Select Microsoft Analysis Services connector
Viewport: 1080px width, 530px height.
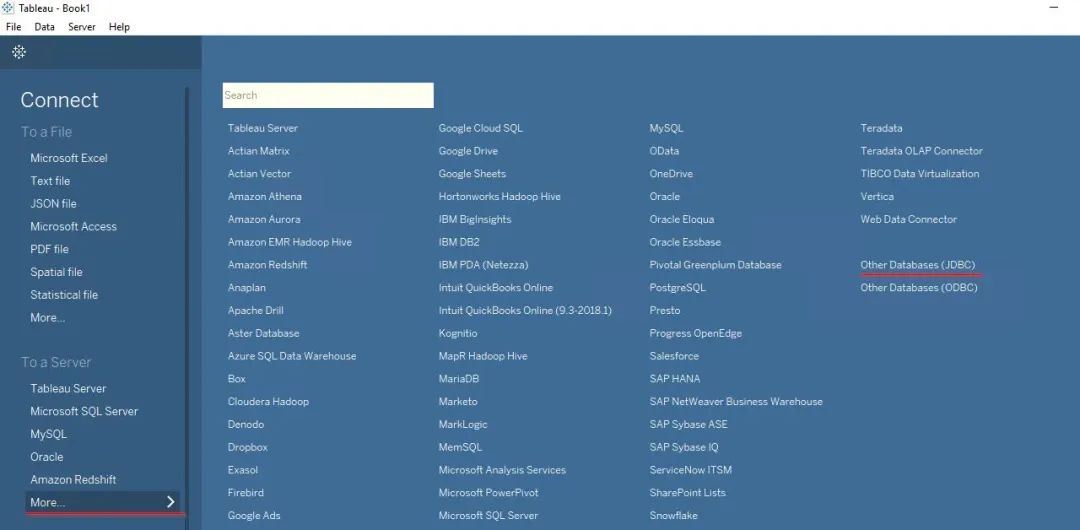pyautogui.click(x=502, y=470)
